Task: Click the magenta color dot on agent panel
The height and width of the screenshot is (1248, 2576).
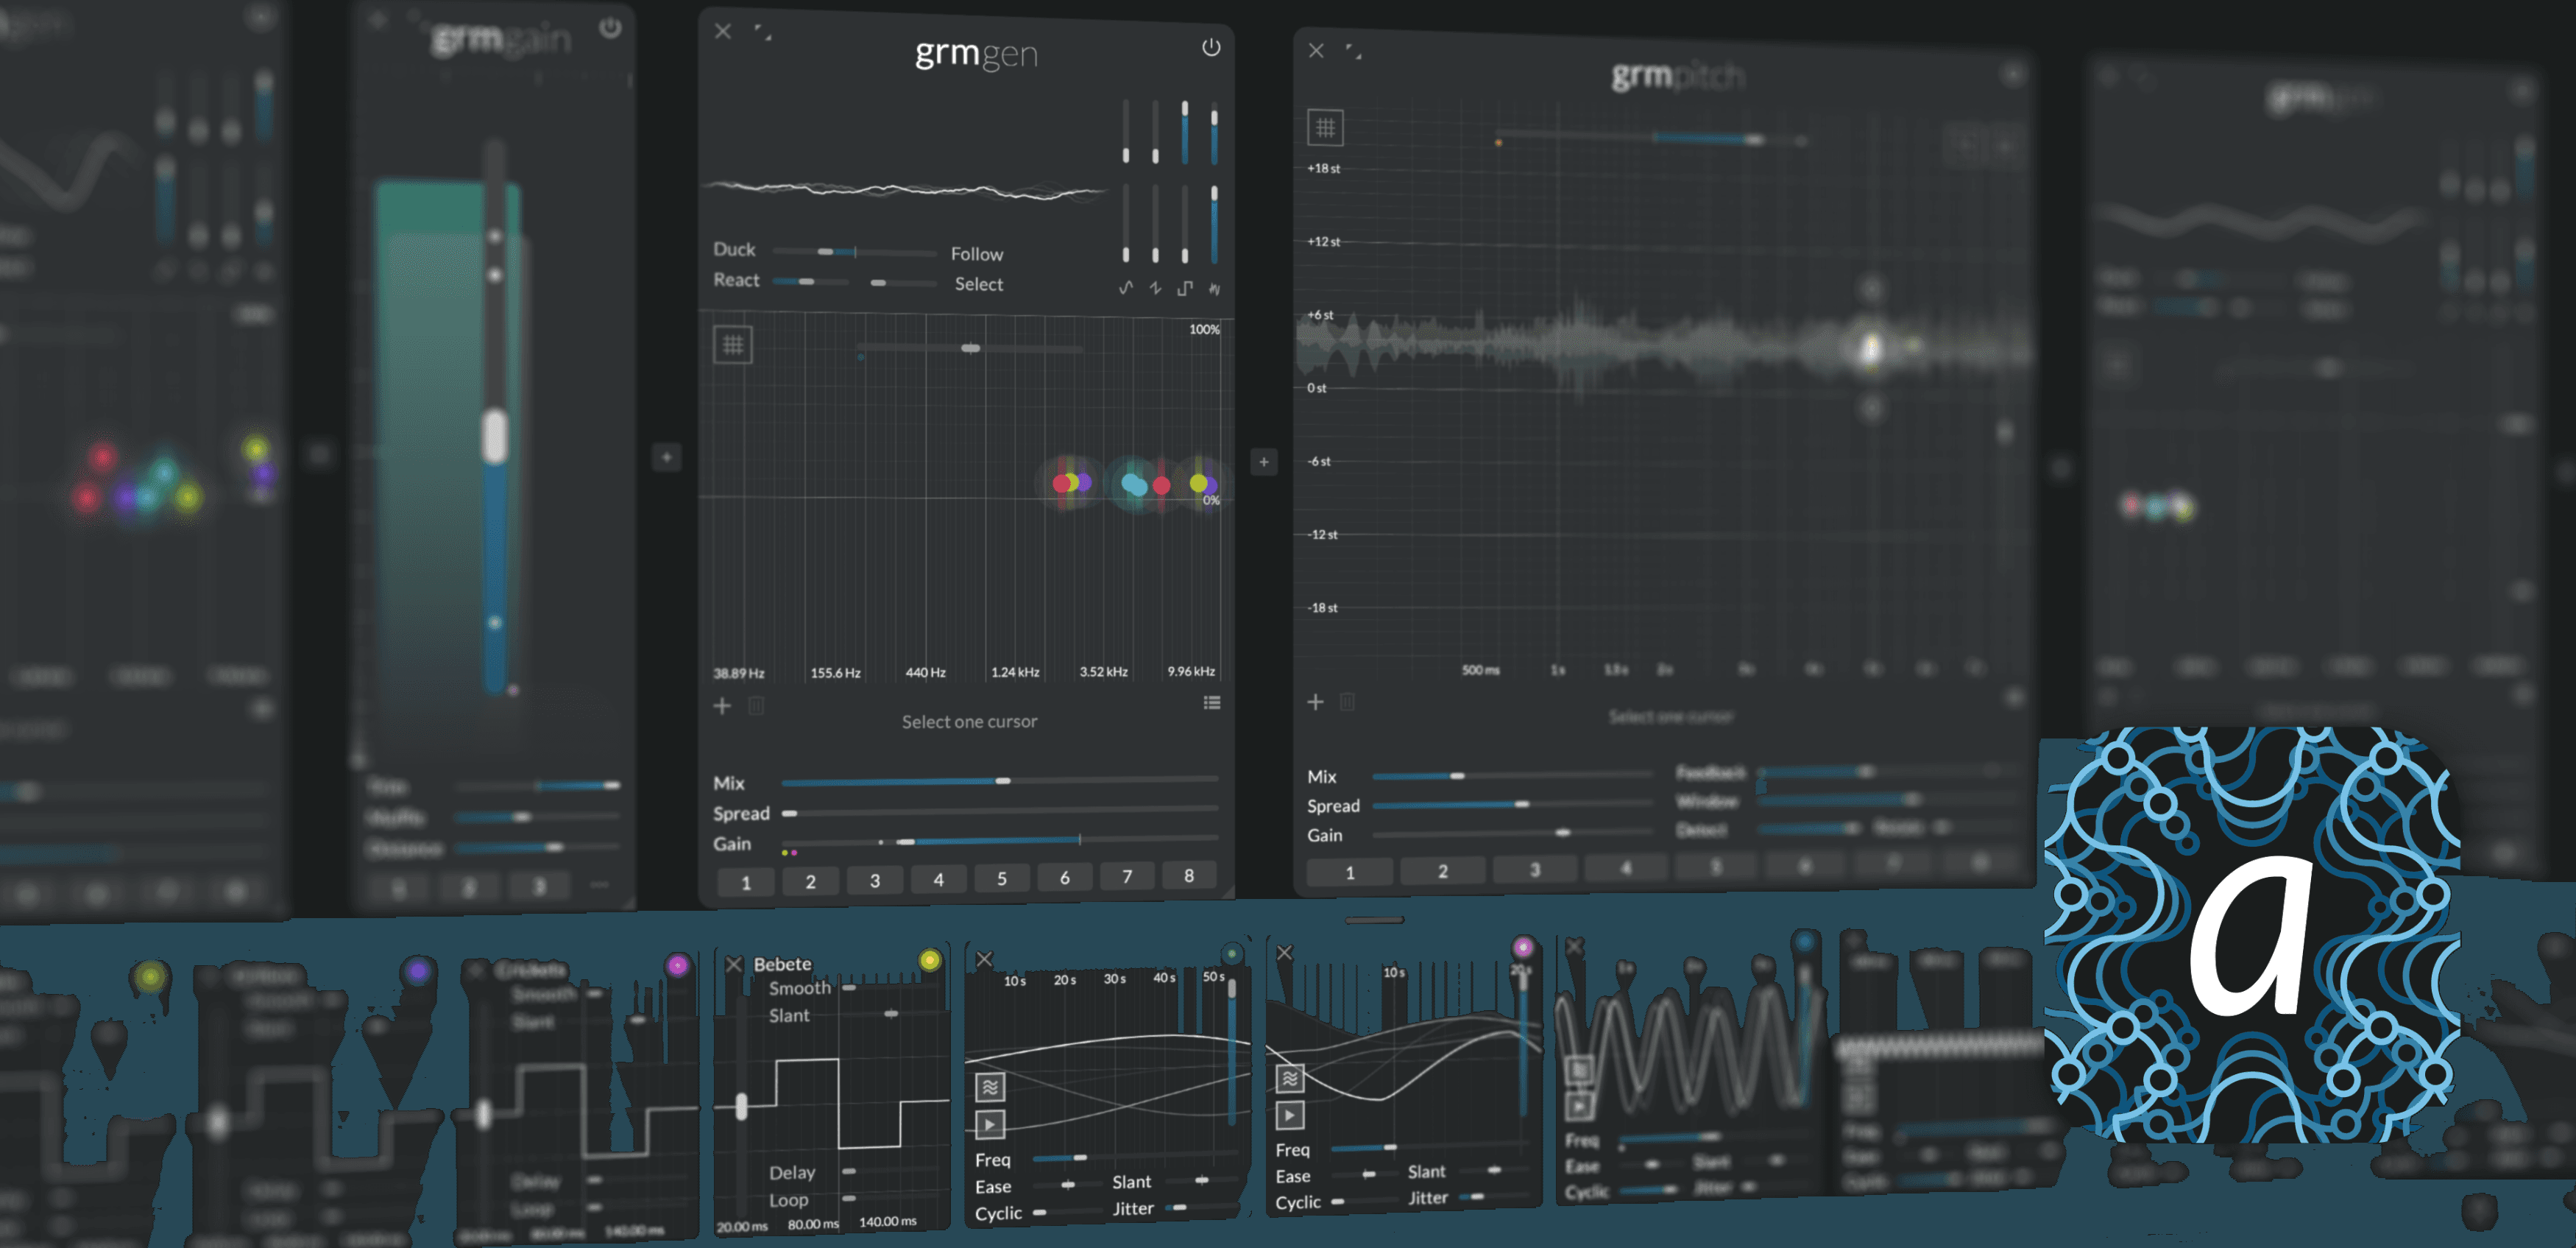Action: 1523,946
